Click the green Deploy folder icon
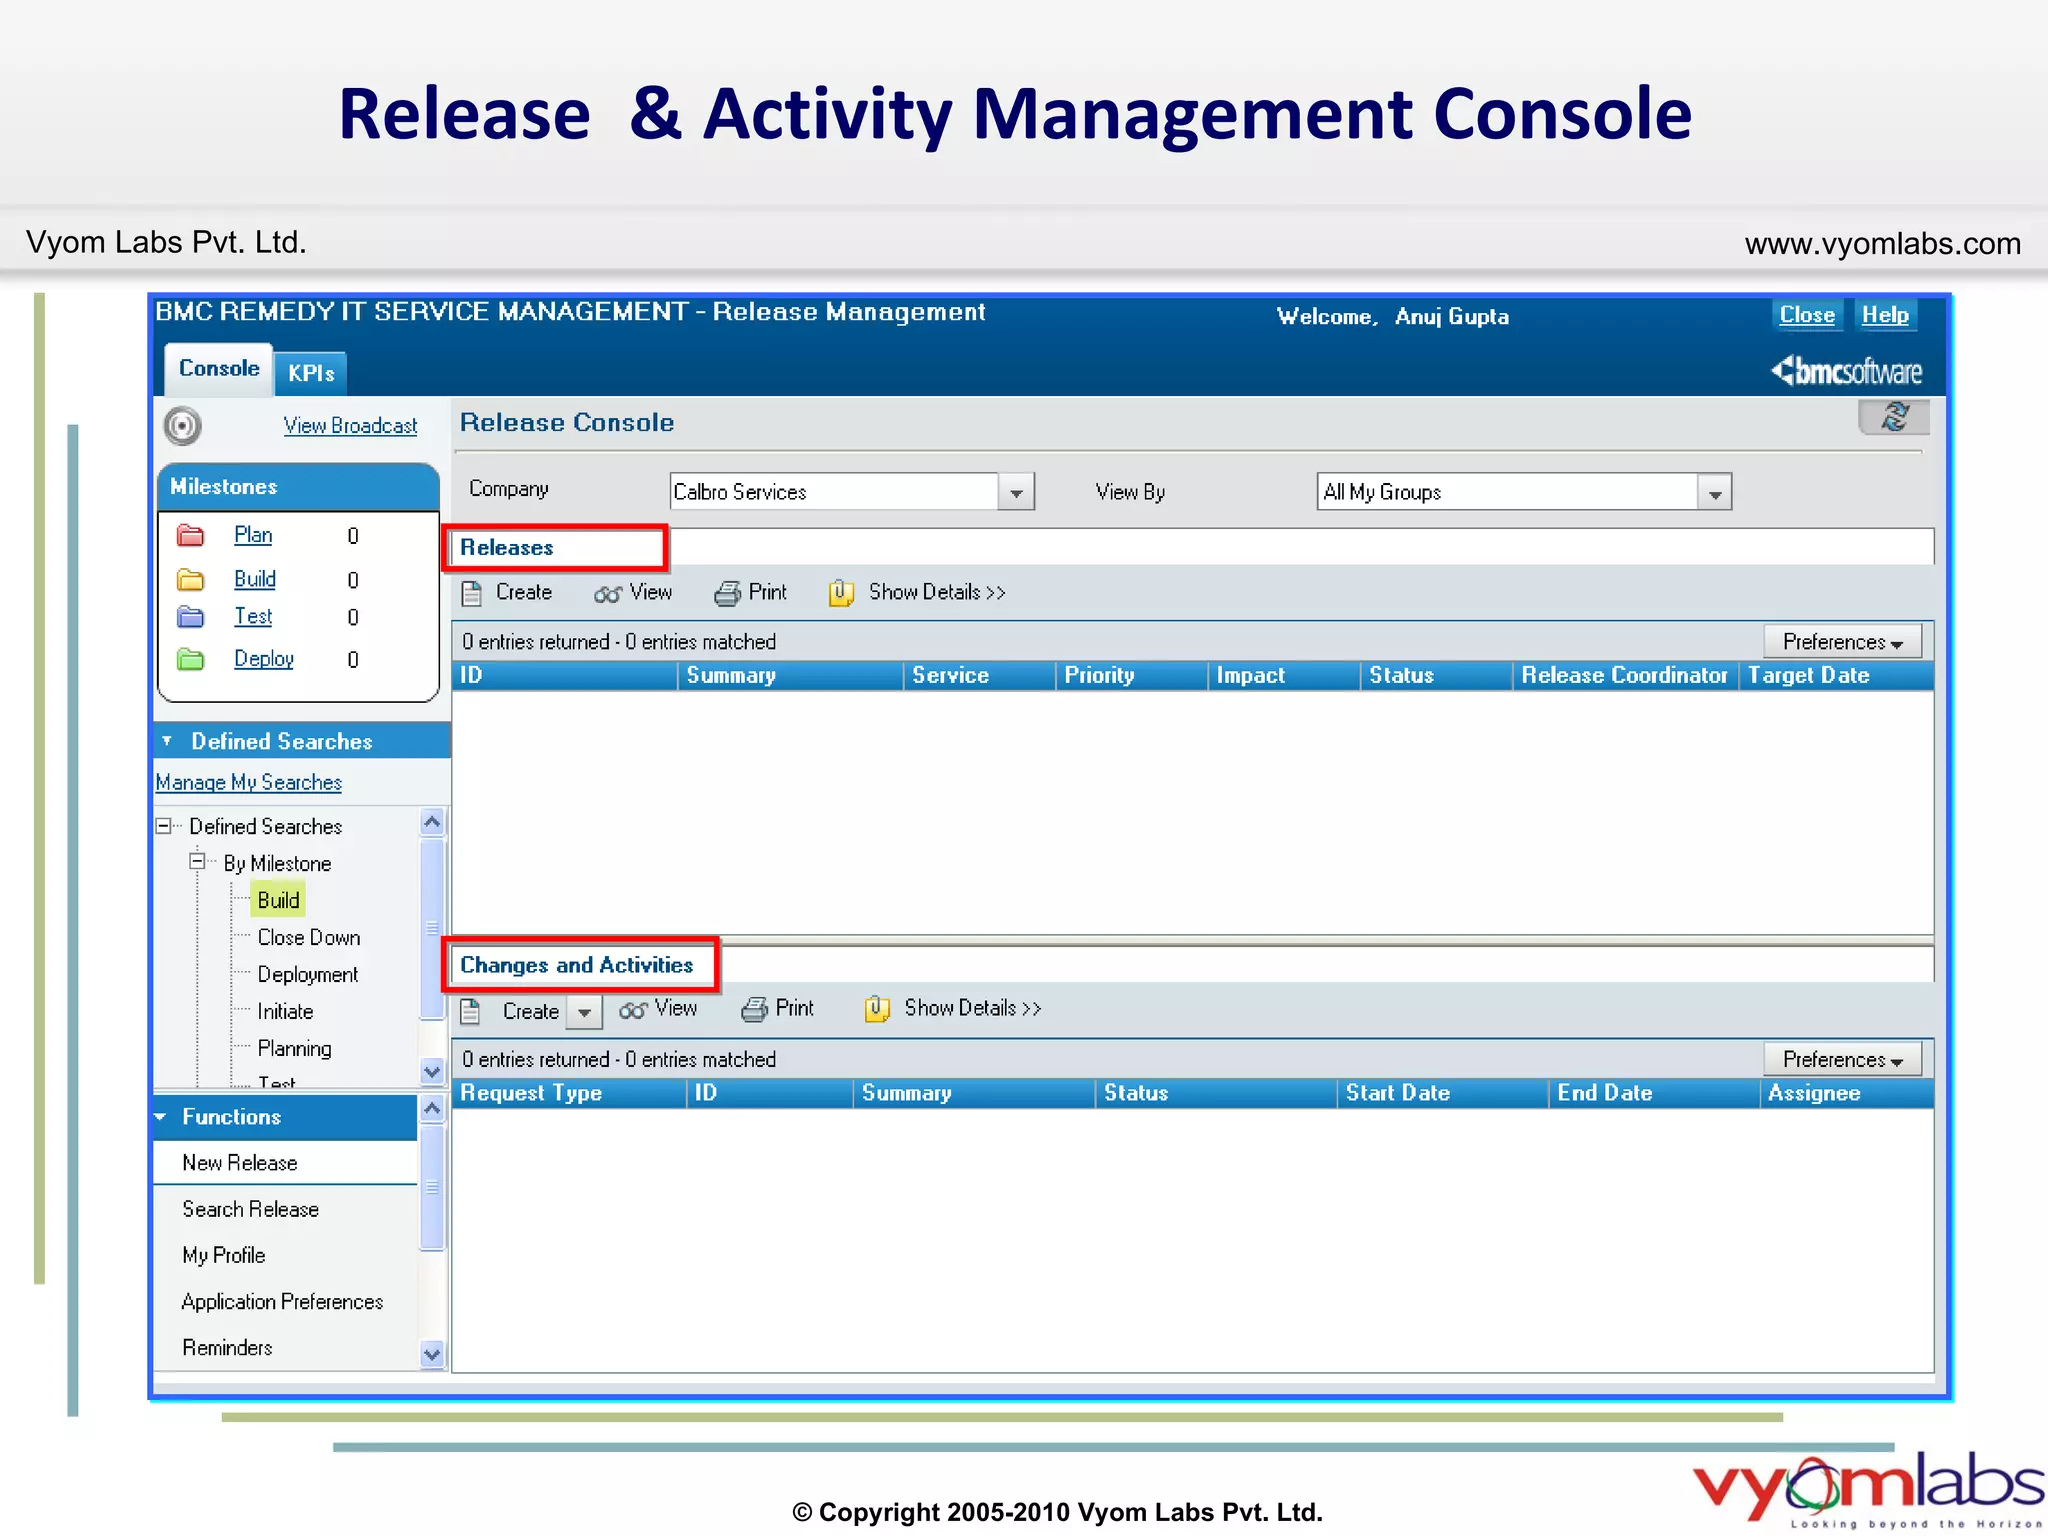The height and width of the screenshot is (1536, 2048). point(190,659)
